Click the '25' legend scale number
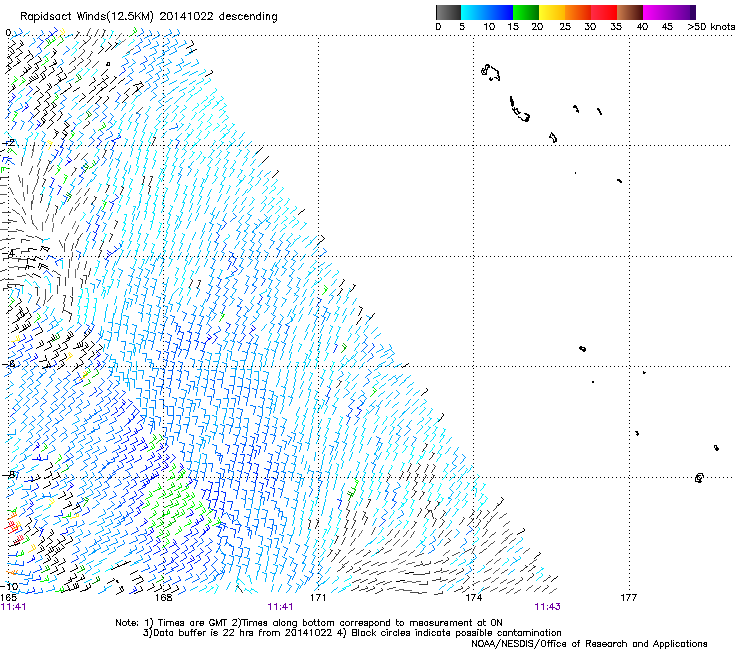Image resolution: width=740 pixels, height=650 pixels. click(x=565, y=26)
